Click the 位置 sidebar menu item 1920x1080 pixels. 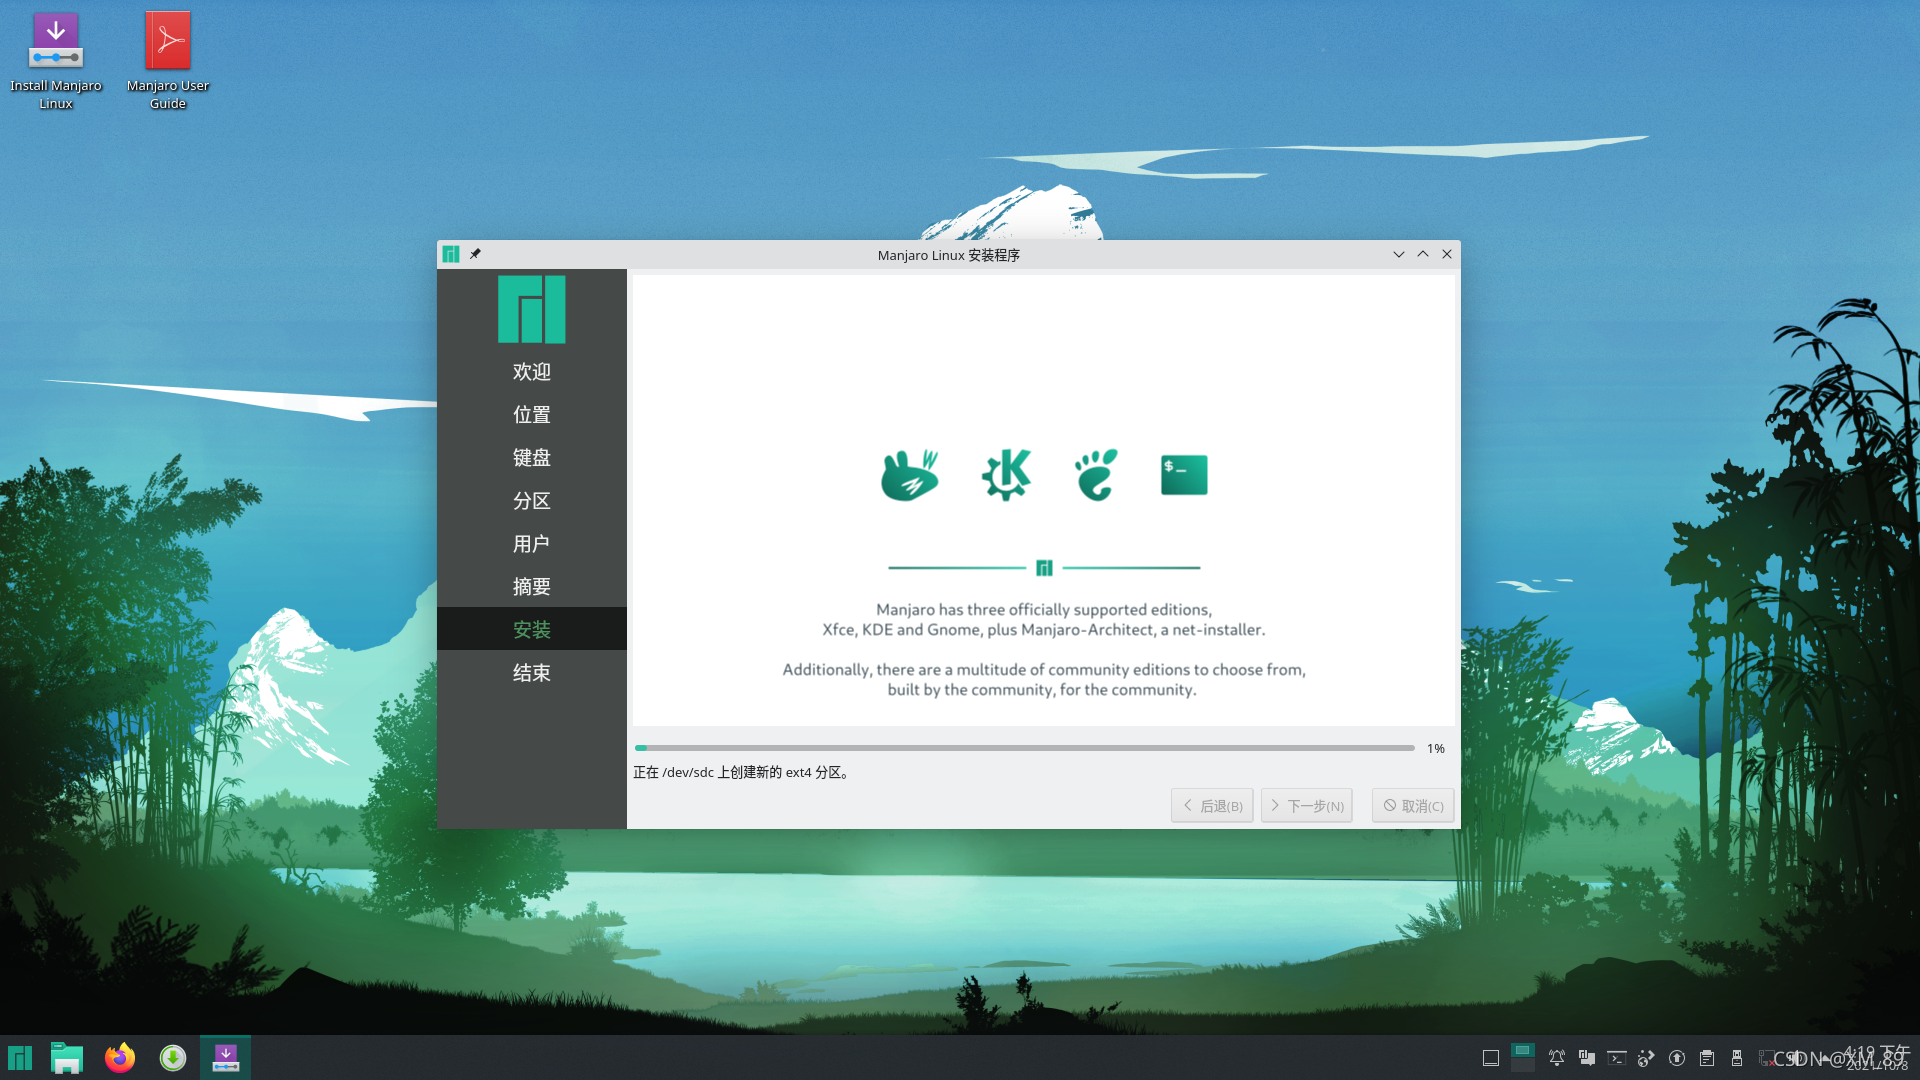tap(531, 414)
